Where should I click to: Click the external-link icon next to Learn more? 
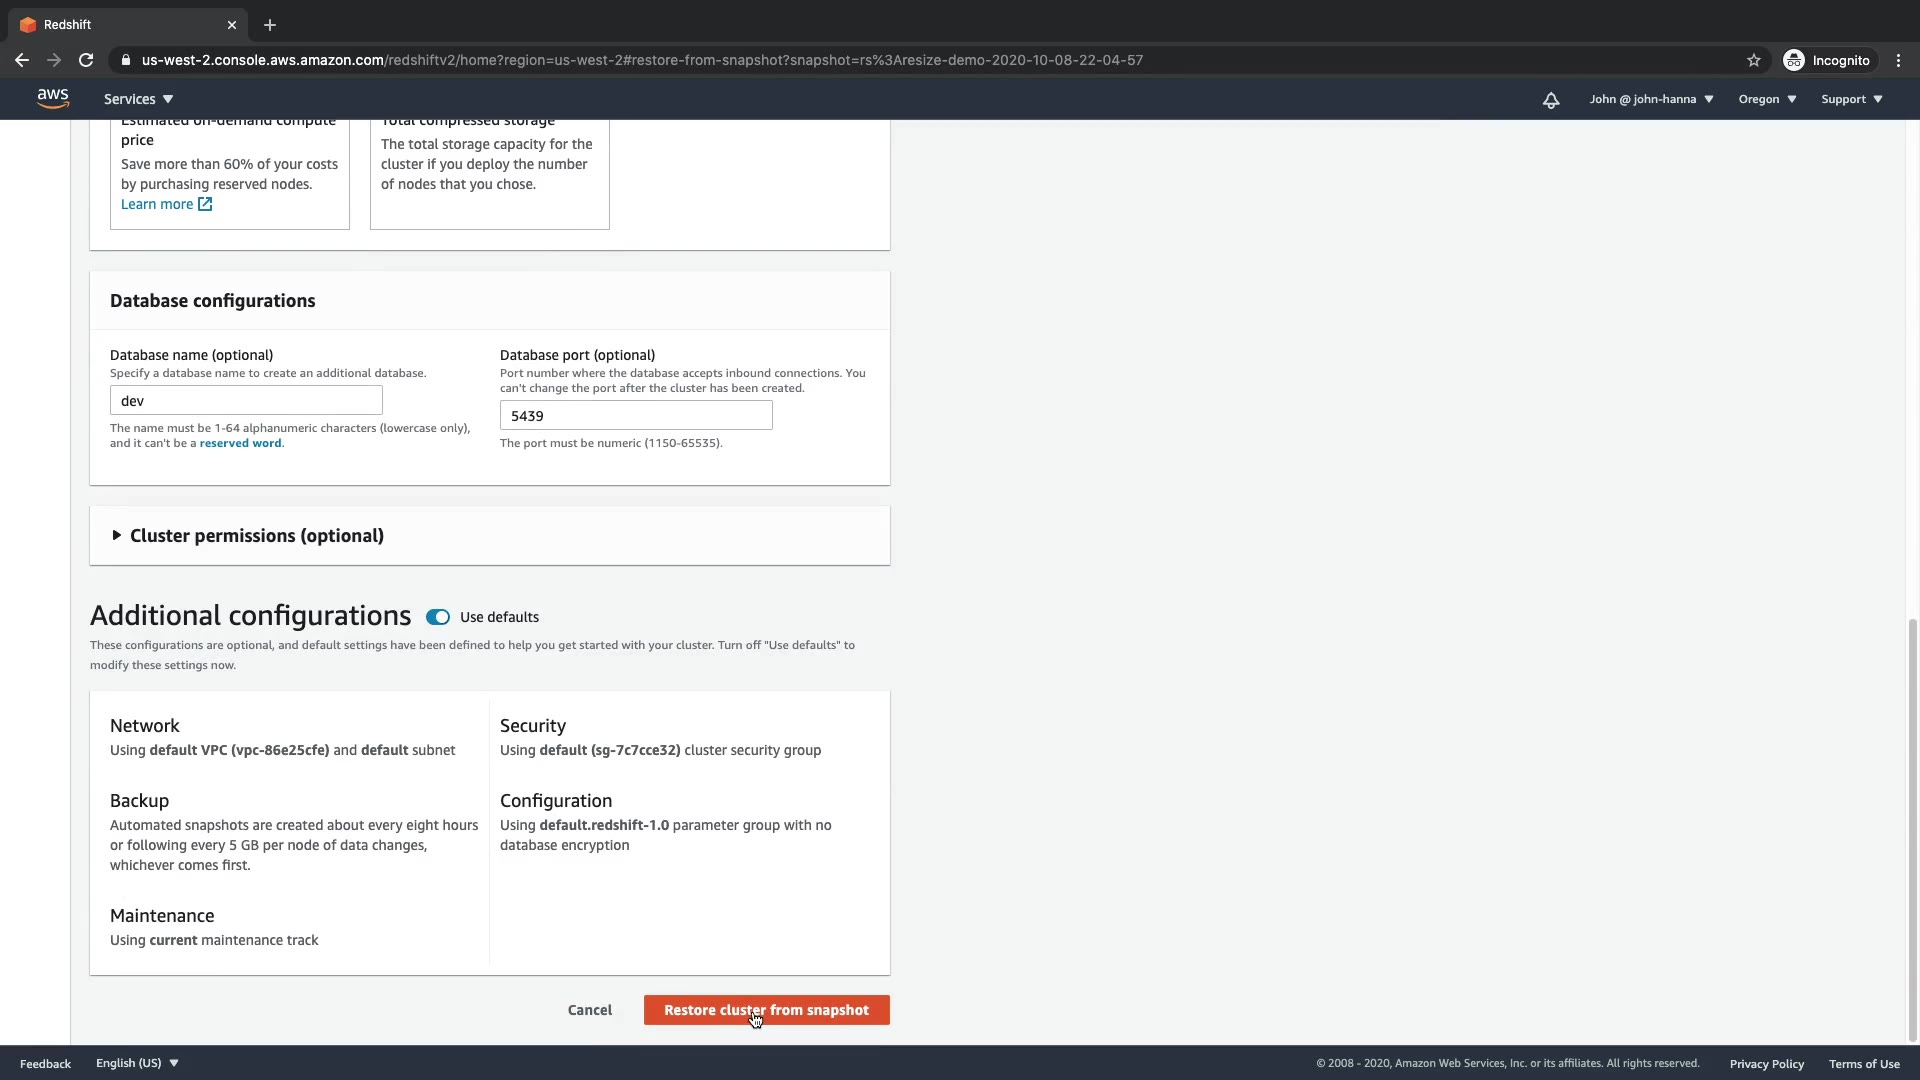(x=205, y=204)
